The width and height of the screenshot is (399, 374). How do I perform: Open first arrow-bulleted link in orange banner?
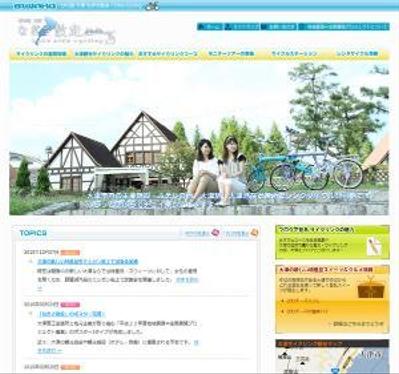click(x=303, y=301)
